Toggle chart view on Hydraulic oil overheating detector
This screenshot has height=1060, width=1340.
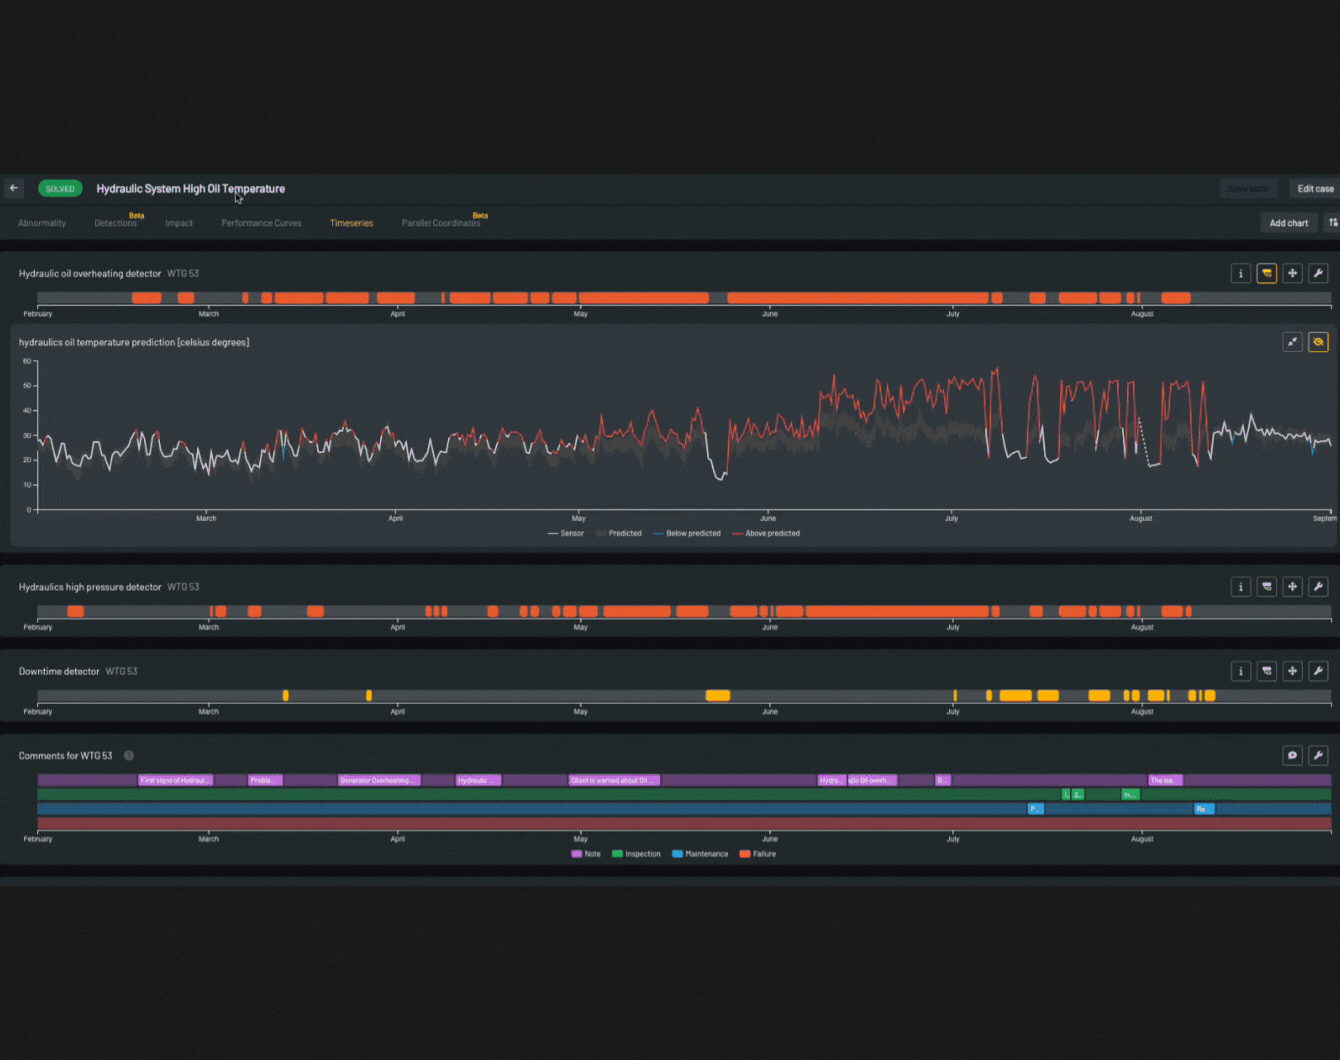pos(1267,273)
